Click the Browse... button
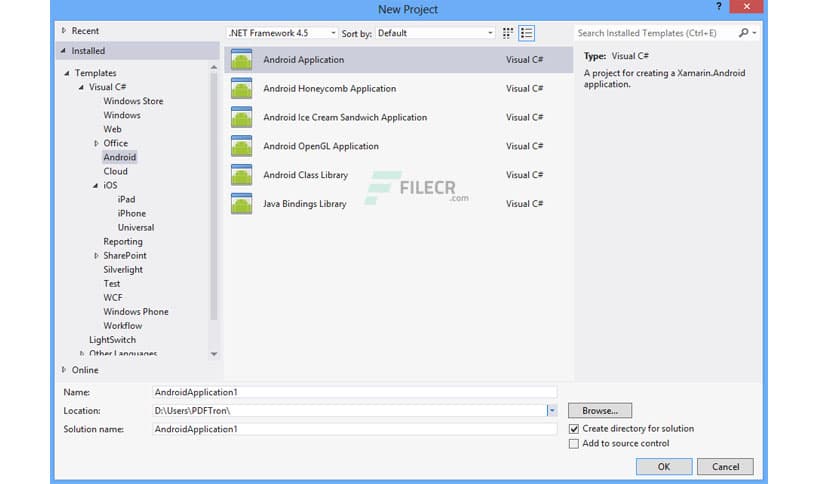This screenshot has width=836, height=484. coord(600,410)
